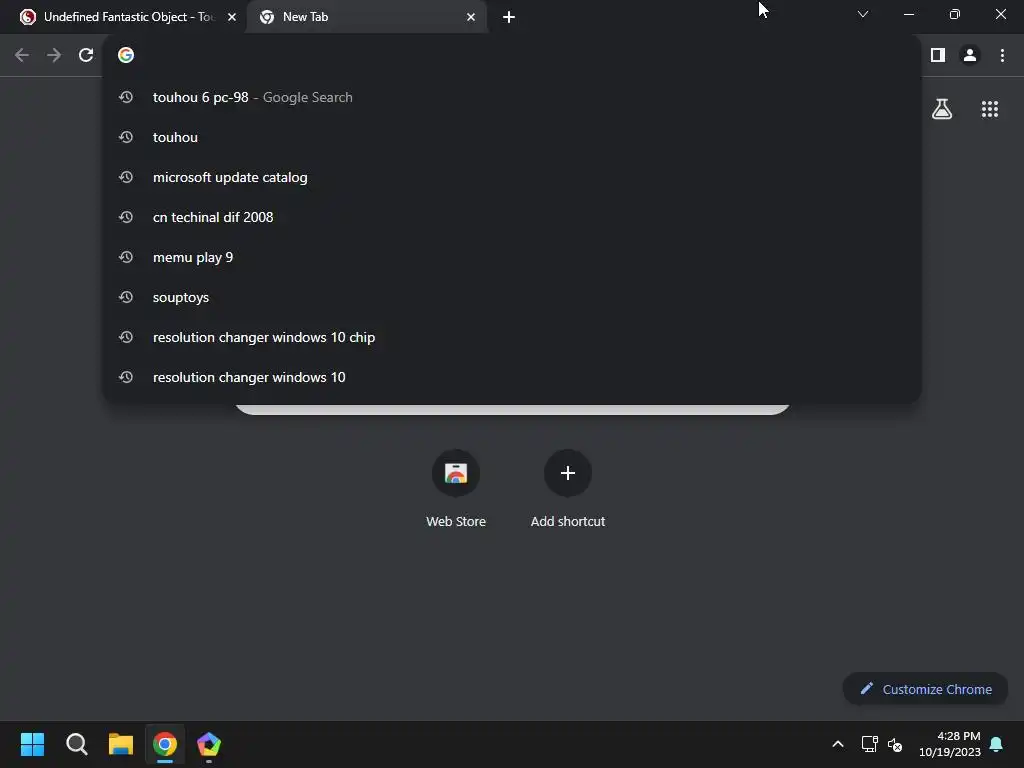This screenshot has height=768, width=1024.
Task: Select resolution changer windows 10 suggestion
Action: pyautogui.click(x=512, y=377)
